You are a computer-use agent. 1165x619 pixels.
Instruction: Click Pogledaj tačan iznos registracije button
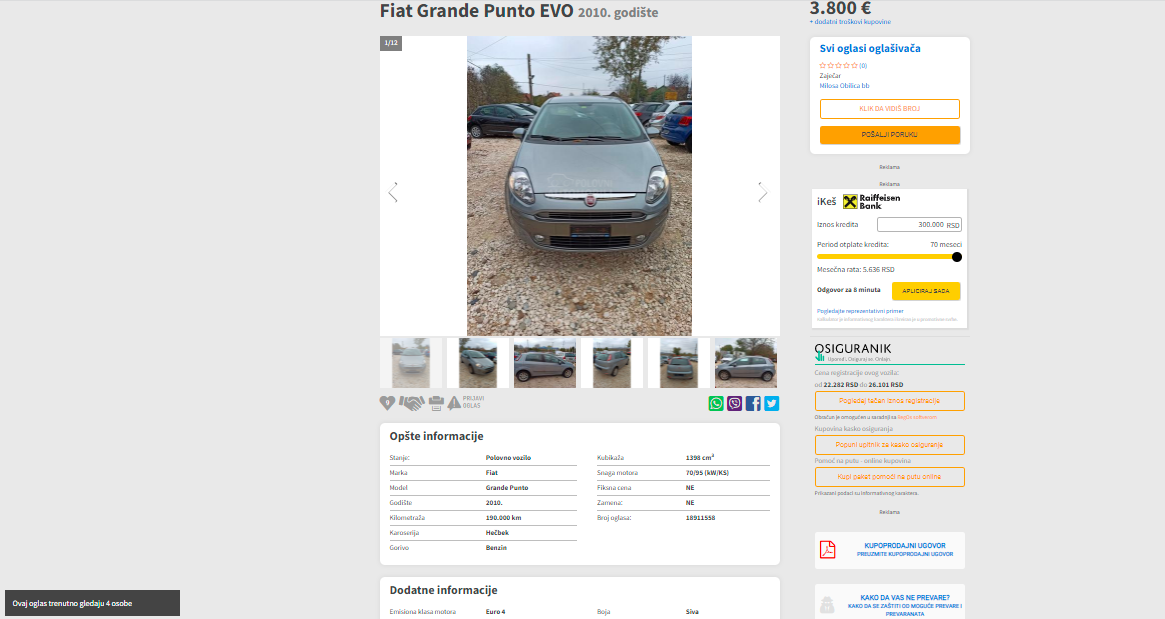(x=889, y=401)
